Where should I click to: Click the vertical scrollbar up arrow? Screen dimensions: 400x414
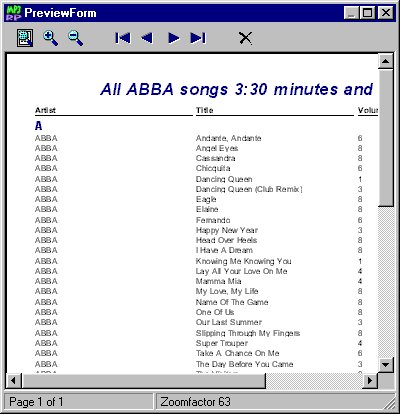[386, 61]
